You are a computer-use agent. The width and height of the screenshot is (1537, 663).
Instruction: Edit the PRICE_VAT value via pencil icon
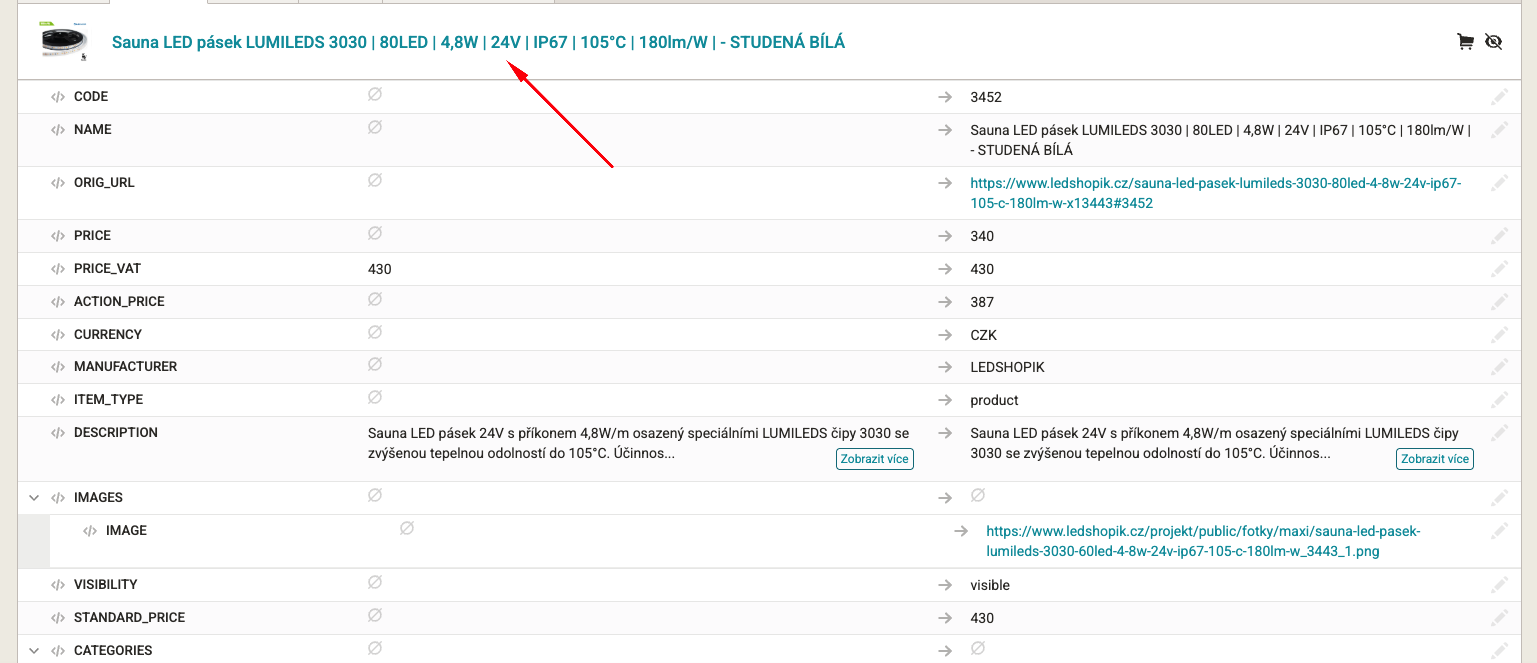(1499, 269)
